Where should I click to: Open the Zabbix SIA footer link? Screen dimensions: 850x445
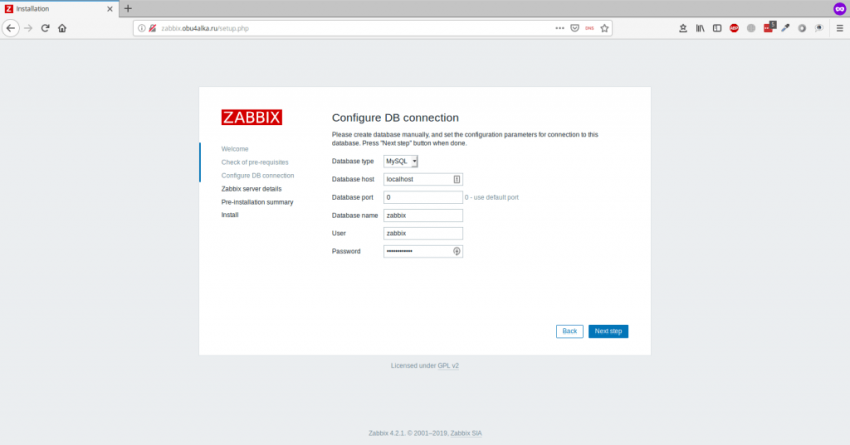466,433
